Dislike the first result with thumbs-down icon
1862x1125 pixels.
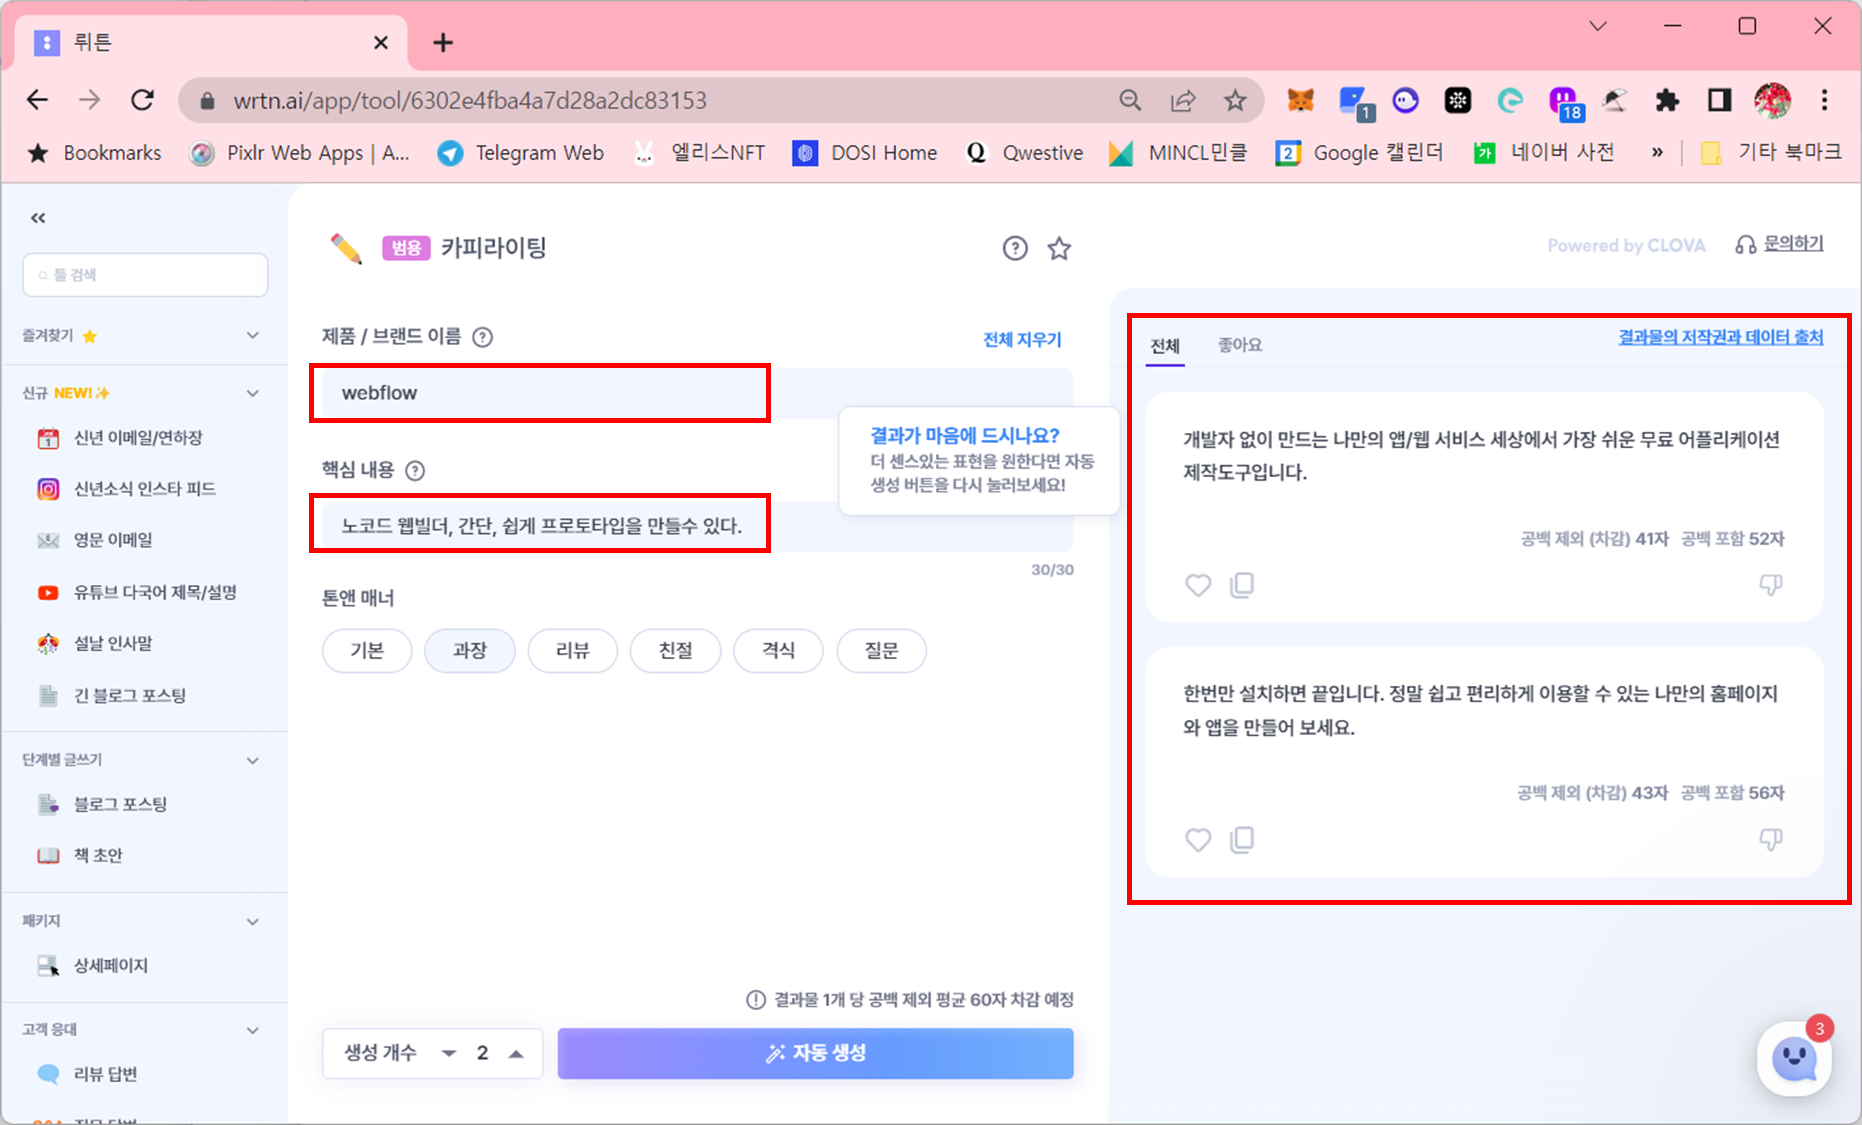coord(1770,585)
